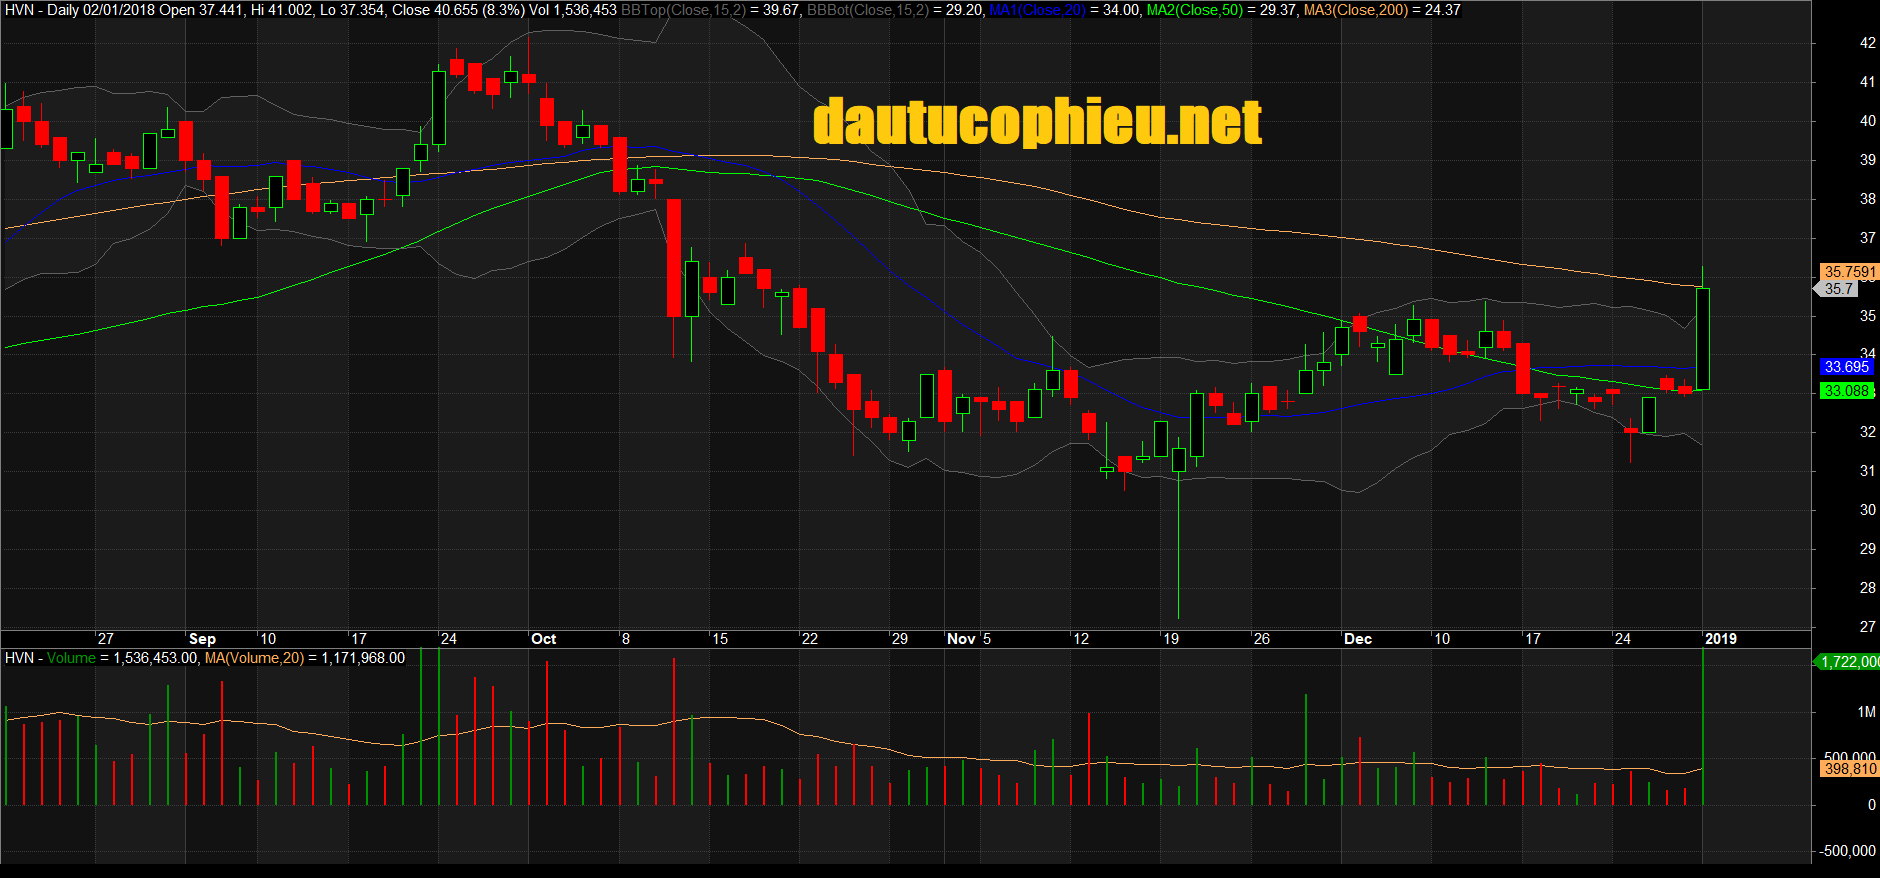Click the green Volume label in lower pane
Viewport: 1880px width, 878px height.
[71, 658]
